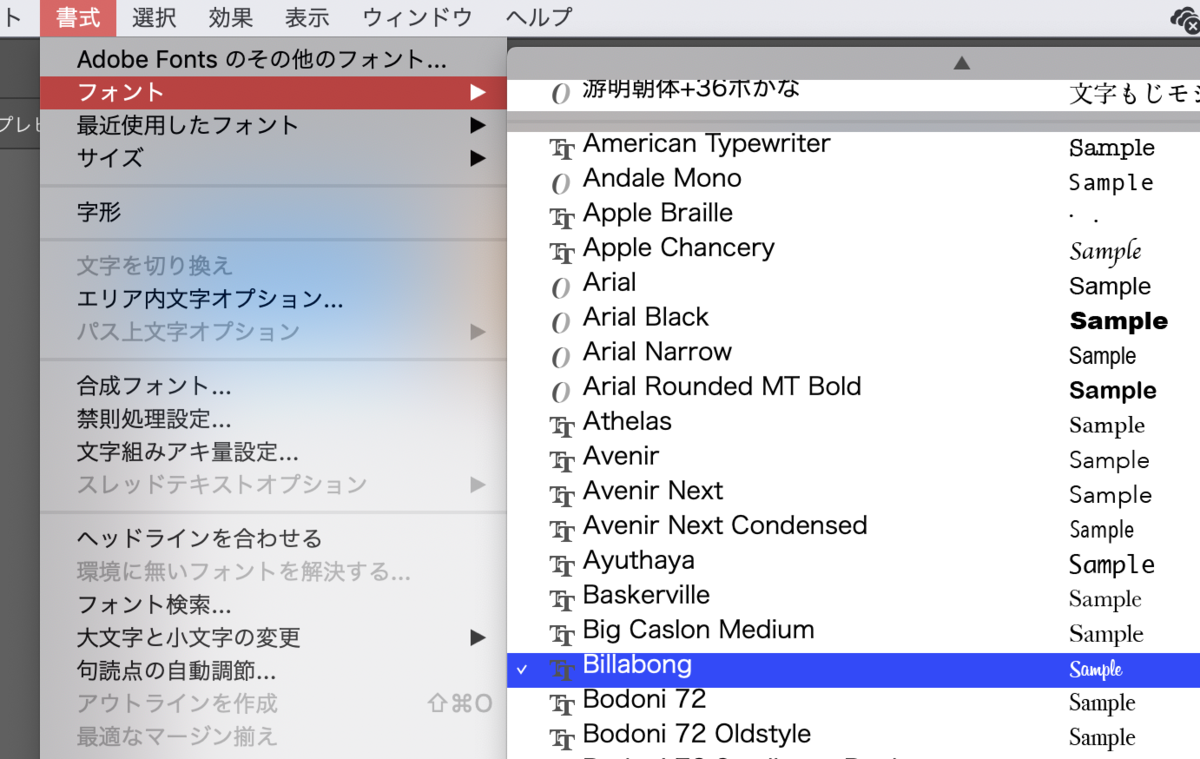Choose エリア内文字オプション...

click(210, 299)
